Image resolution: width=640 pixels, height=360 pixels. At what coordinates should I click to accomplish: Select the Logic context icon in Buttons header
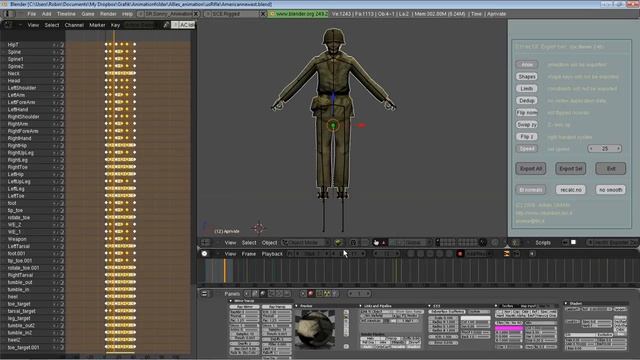pyautogui.click(x=247, y=293)
